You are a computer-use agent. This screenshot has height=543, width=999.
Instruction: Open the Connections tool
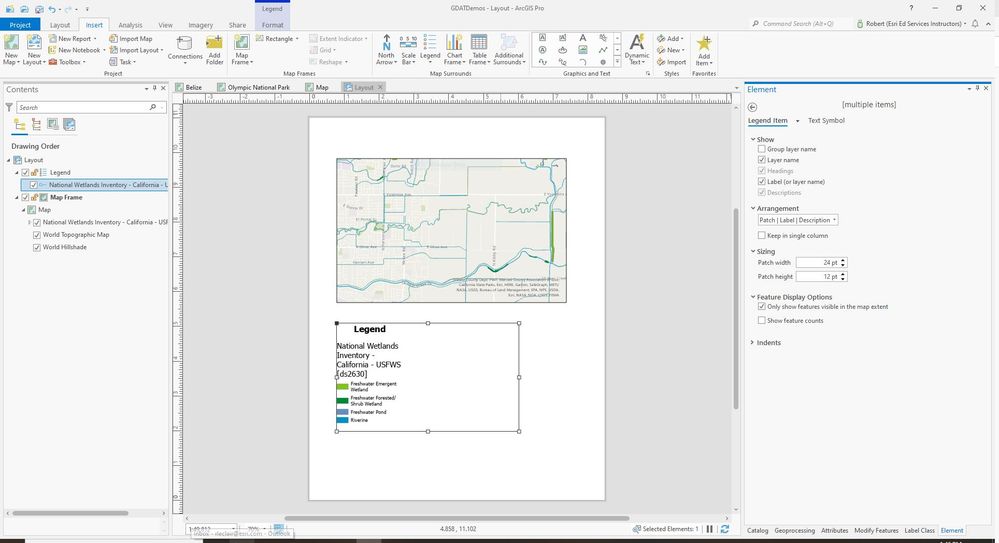tap(185, 44)
